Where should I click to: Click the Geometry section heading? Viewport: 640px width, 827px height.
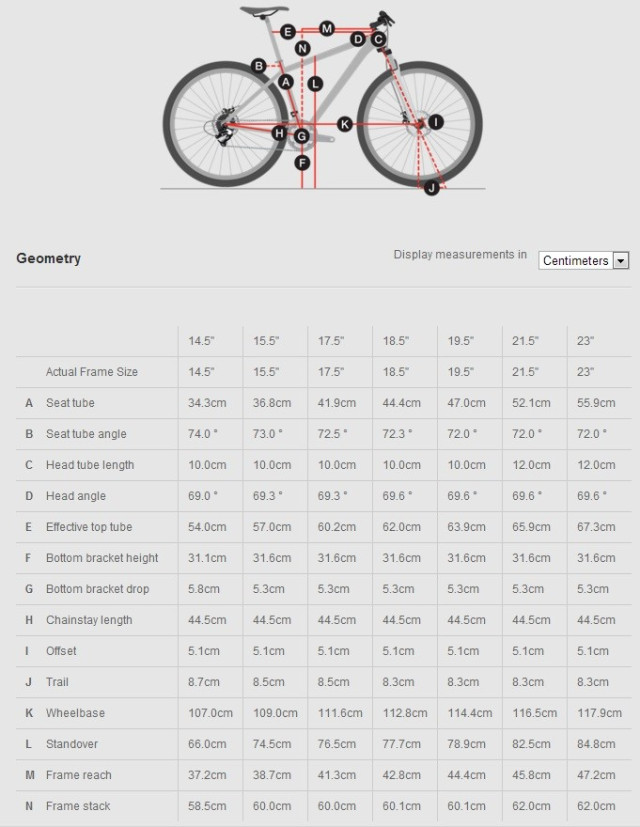click(48, 258)
